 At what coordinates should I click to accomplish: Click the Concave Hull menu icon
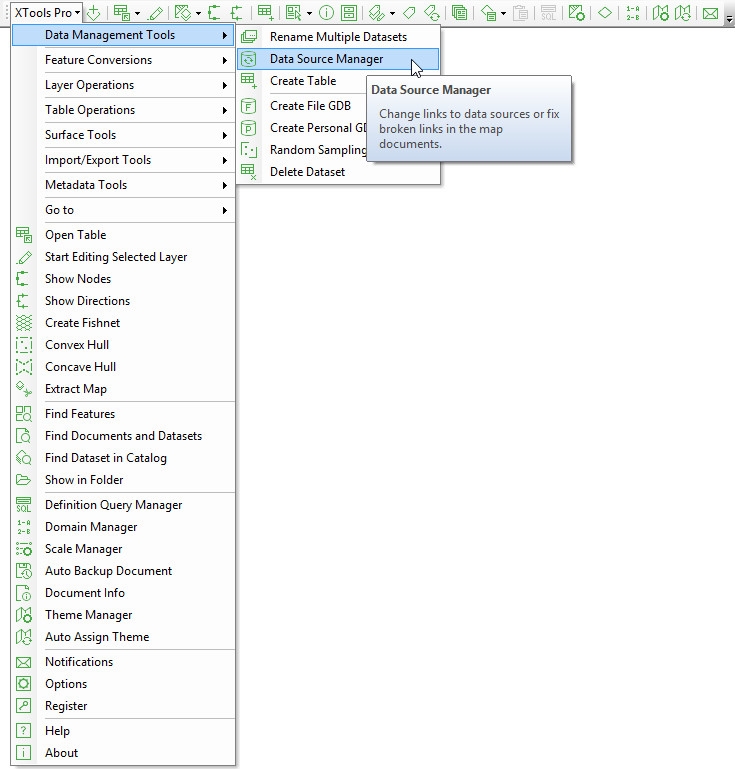click(24, 367)
